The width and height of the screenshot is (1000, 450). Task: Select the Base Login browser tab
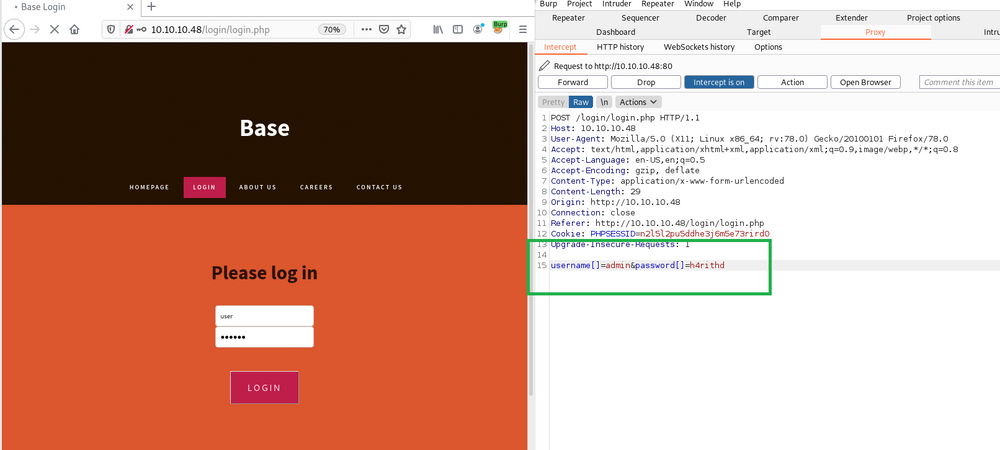tap(70, 7)
